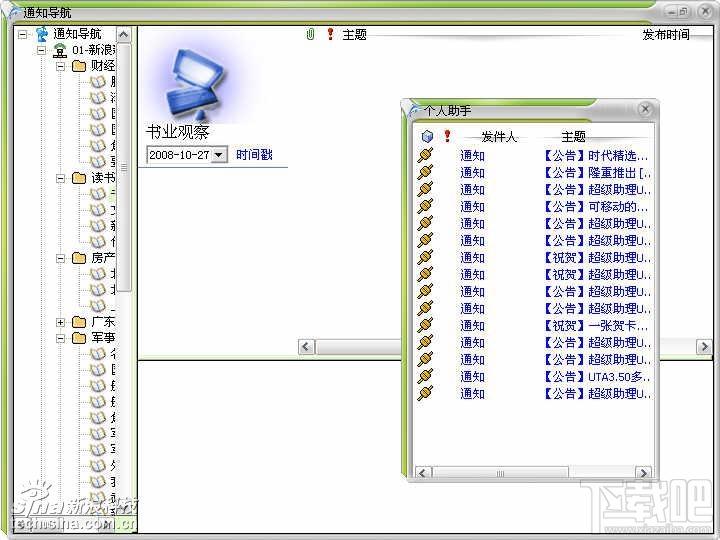Click the 个人助手 horizontal scrollbar thumb
The width and height of the screenshot is (720, 540).
tap(500, 473)
